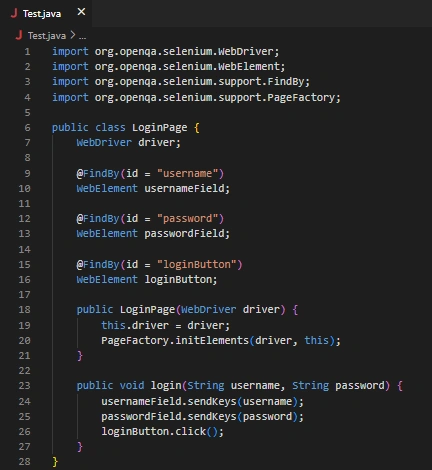Click 'WebDriver driver;' field declaration on line 7
The width and height of the screenshot is (432, 470).
click(x=128, y=143)
